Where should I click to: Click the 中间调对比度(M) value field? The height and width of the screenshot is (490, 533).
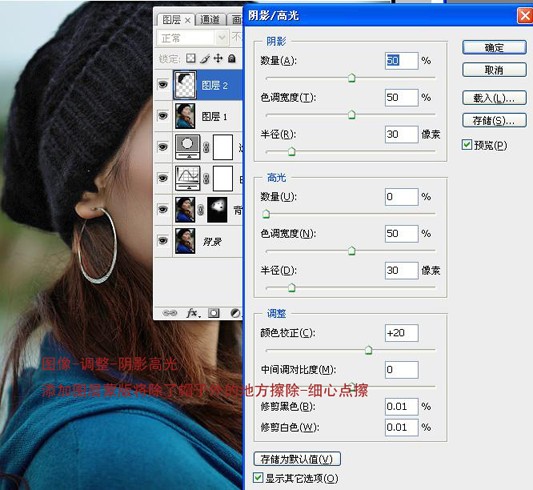pyautogui.click(x=401, y=370)
